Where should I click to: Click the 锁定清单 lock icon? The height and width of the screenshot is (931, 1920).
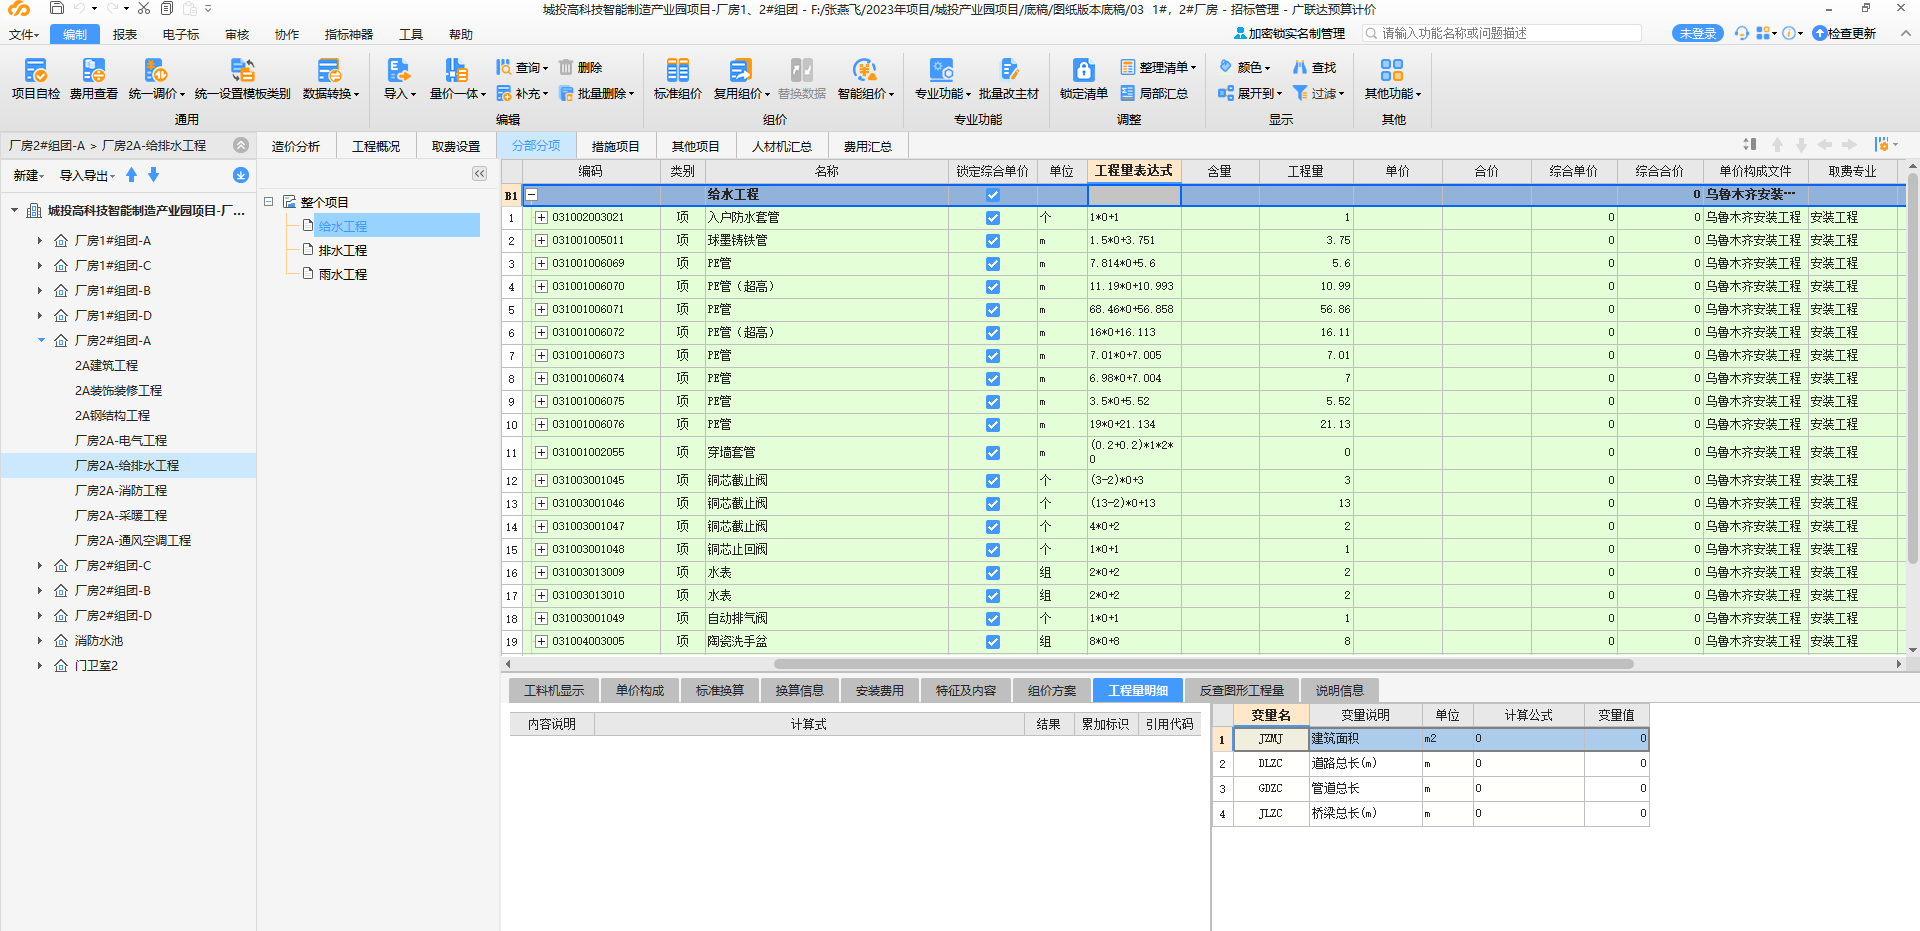click(1084, 71)
